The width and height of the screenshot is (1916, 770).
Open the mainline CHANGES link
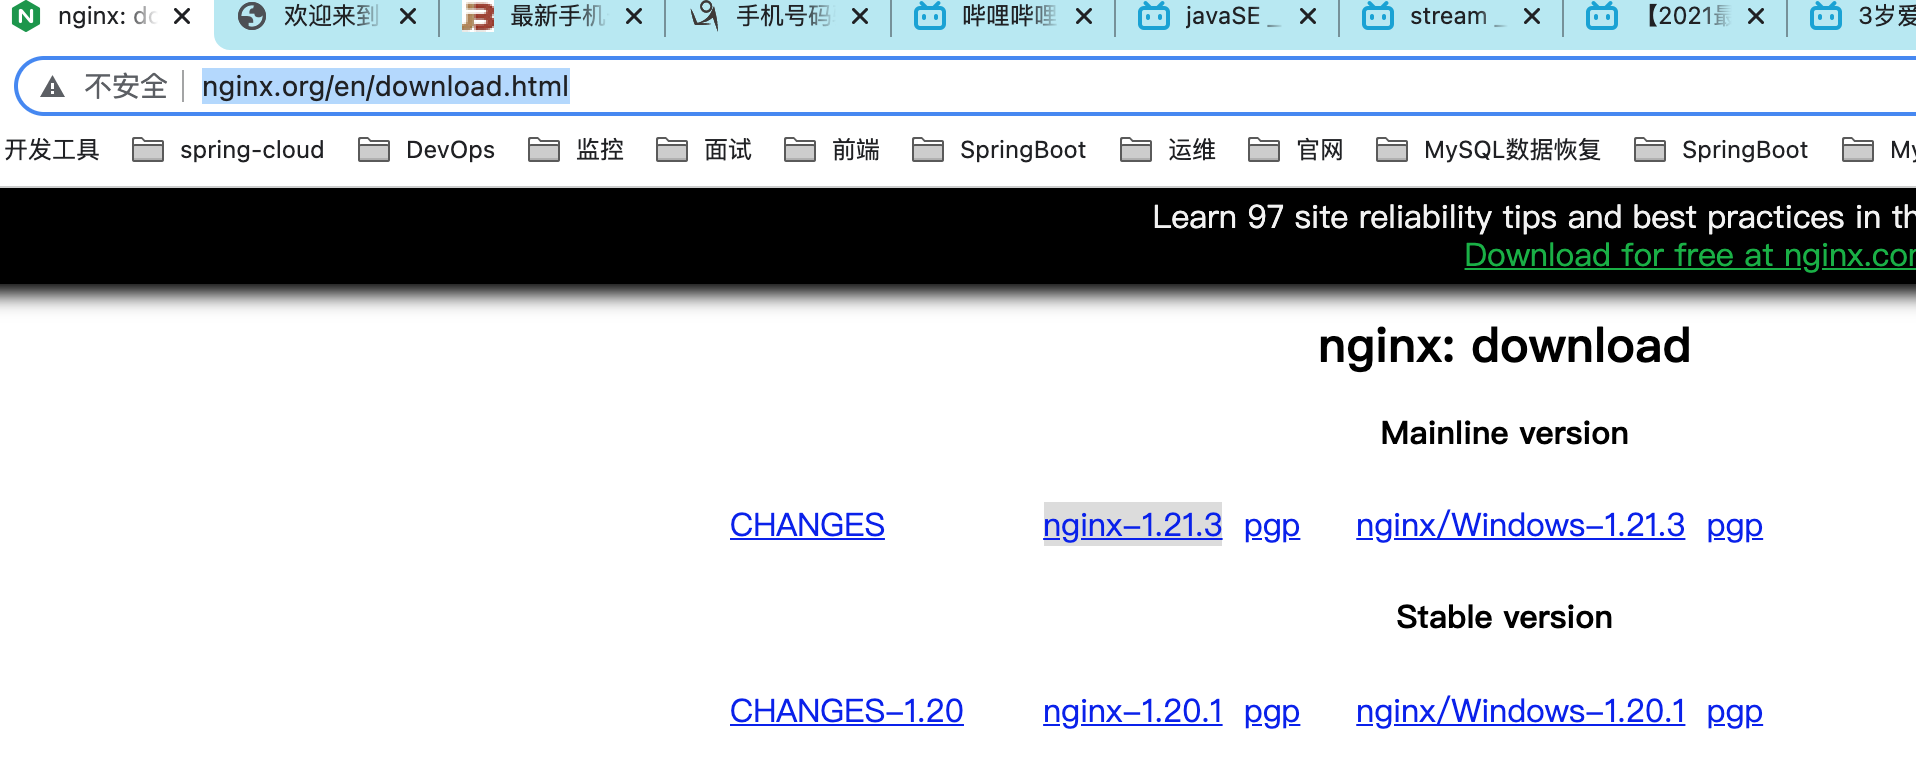[807, 525]
